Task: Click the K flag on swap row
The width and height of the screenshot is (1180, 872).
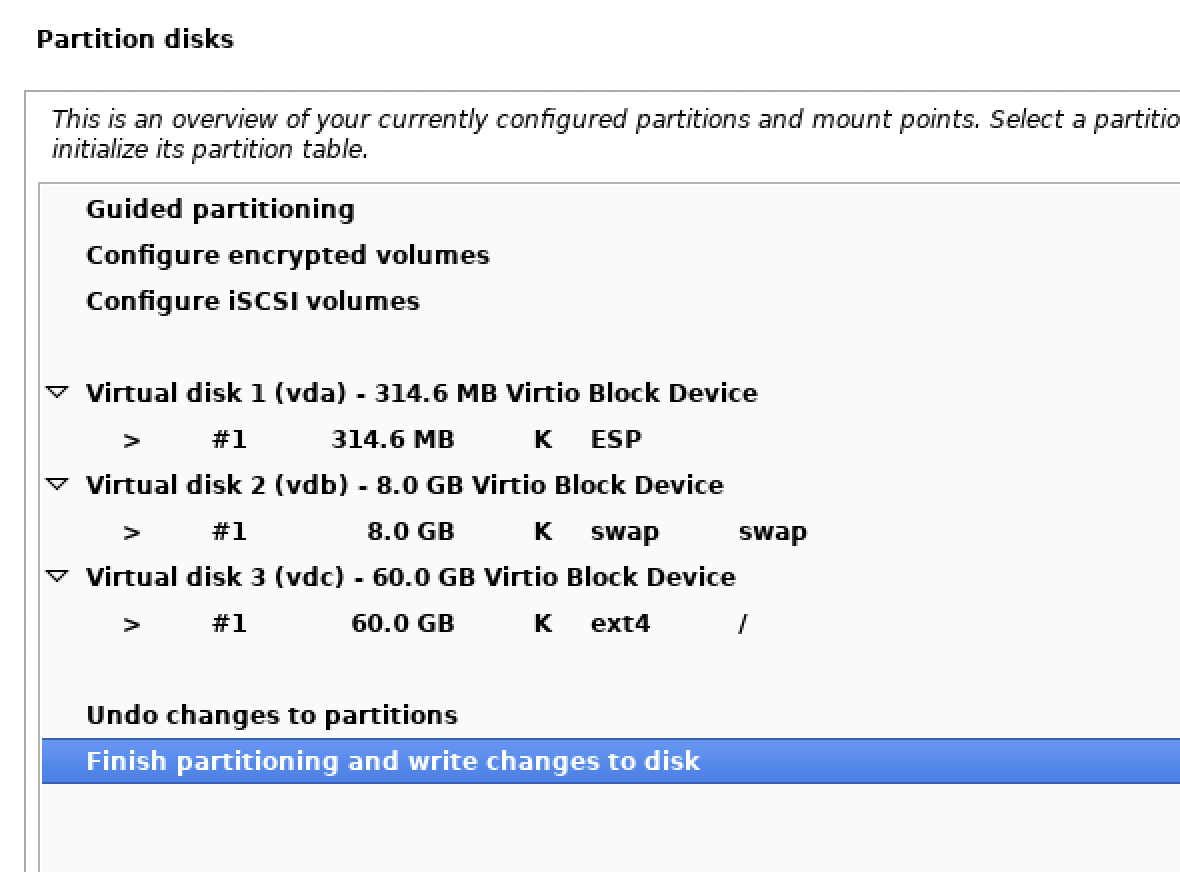Action: 543,531
